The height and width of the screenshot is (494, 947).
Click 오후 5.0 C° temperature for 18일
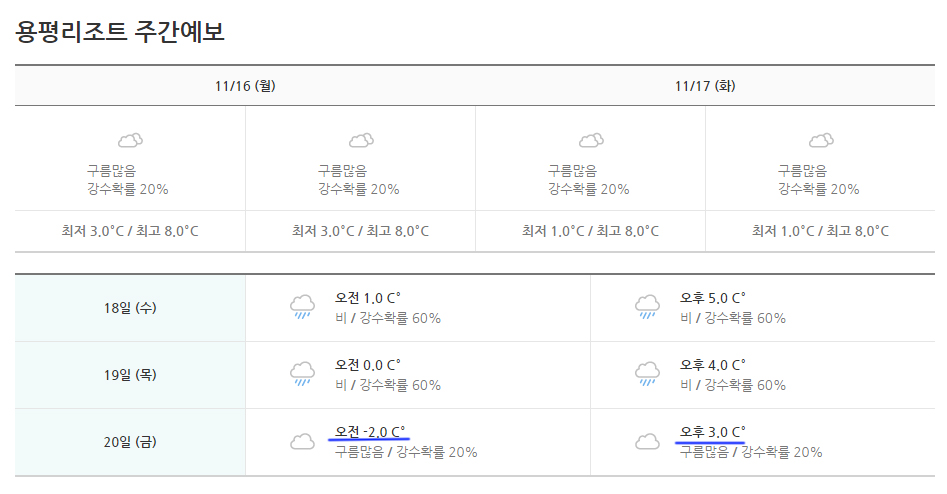point(712,298)
